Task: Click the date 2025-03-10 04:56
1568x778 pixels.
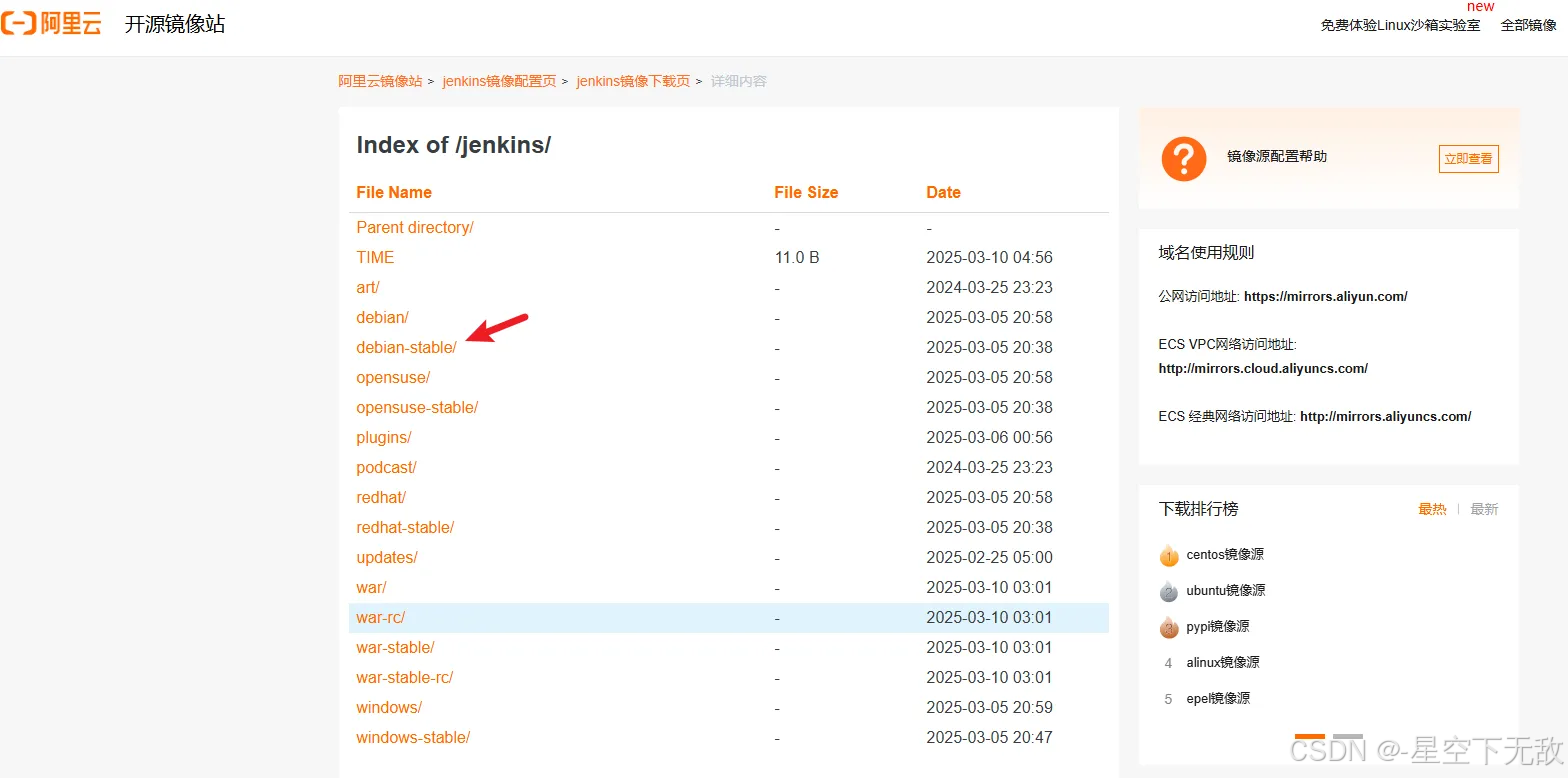Action: (989, 257)
